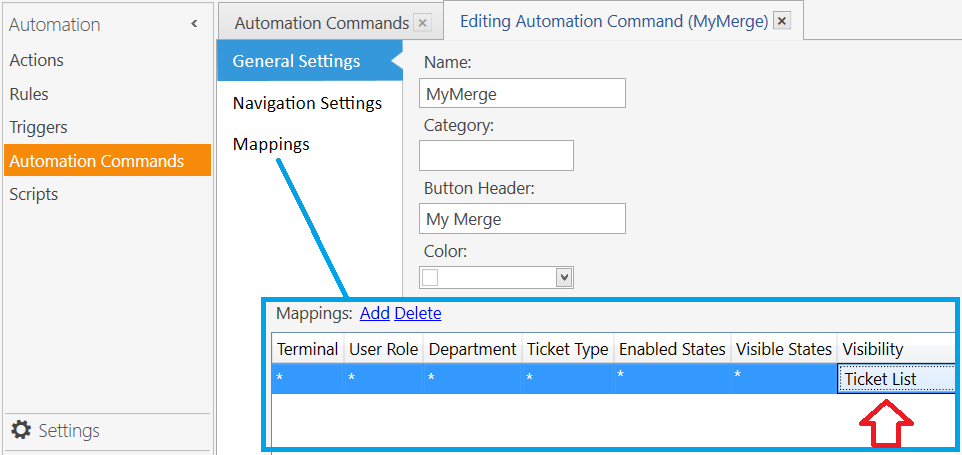The height and width of the screenshot is (455, 962).
Task: Switch to the Automation Commands tab
Action: pos(321,23)
